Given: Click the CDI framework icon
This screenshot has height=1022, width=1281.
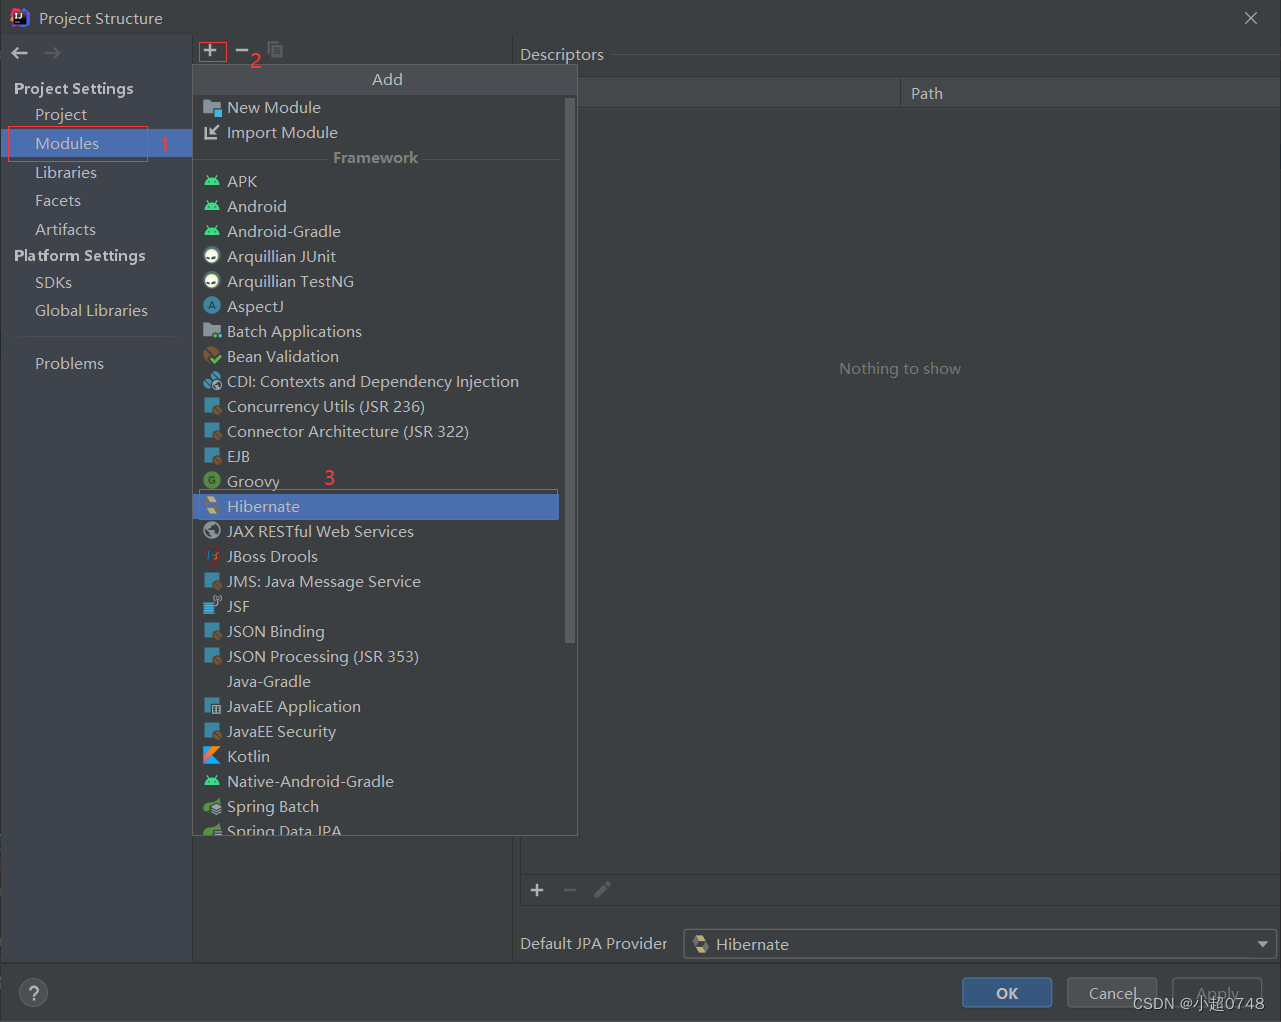Looking at the screenshot, I should (212, 381).
